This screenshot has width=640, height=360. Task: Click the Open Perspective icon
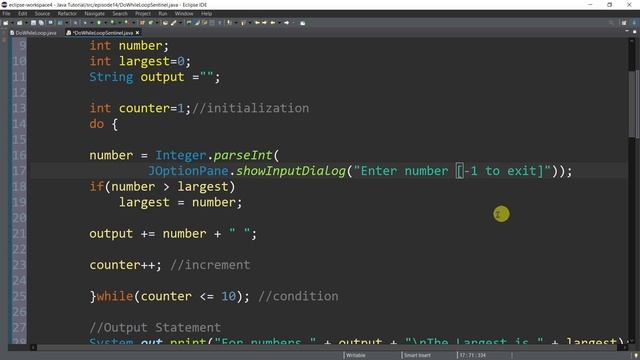pyautogui.click(x=624, y=23)
